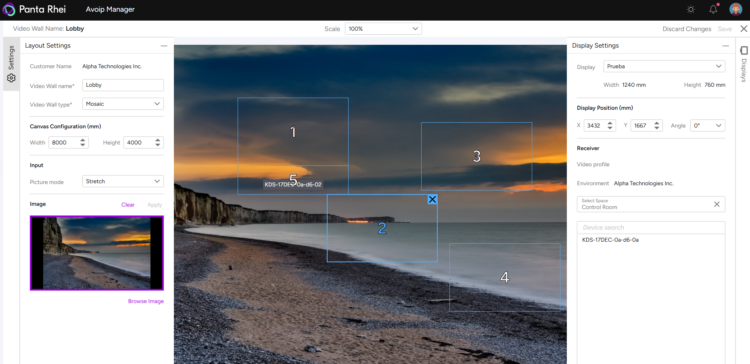Open the notifications bell

(713, 9)
